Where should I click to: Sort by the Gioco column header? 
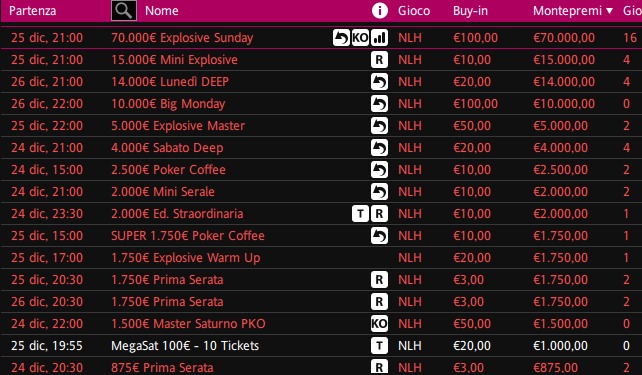pos(414,11)
